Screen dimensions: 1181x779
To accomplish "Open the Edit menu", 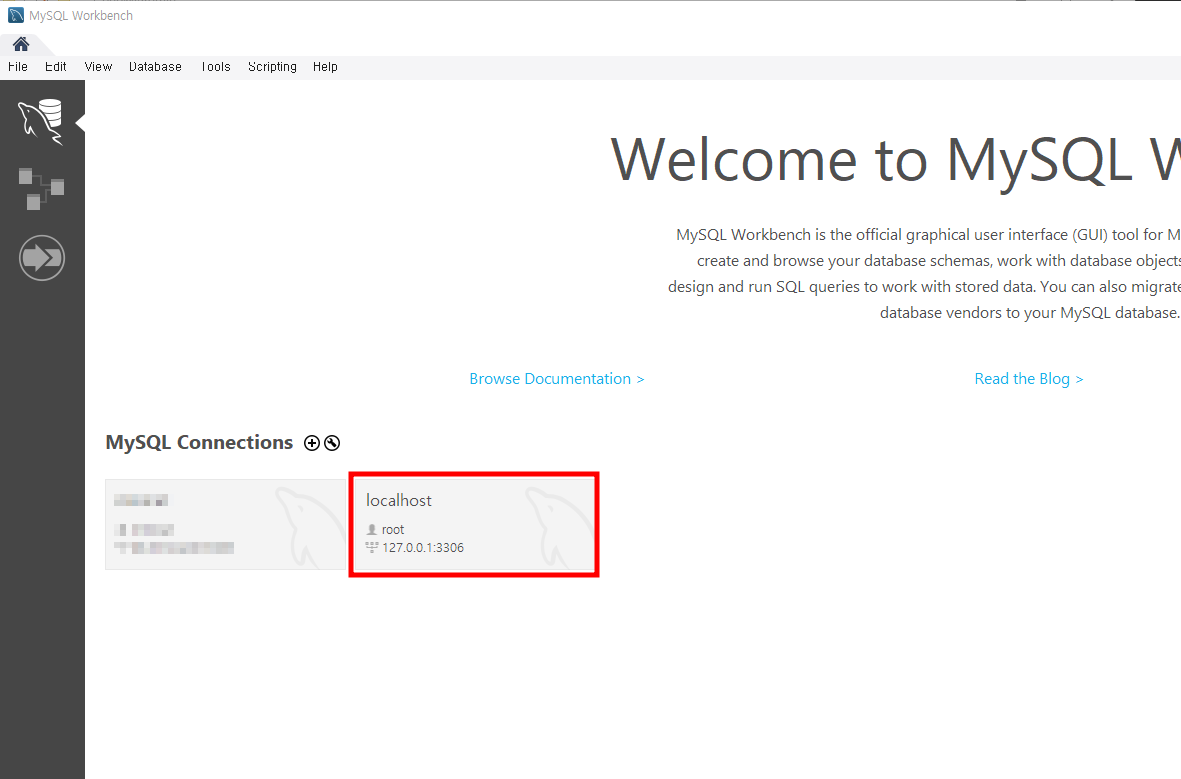I will pyautogui.click(x=56, y=66).
